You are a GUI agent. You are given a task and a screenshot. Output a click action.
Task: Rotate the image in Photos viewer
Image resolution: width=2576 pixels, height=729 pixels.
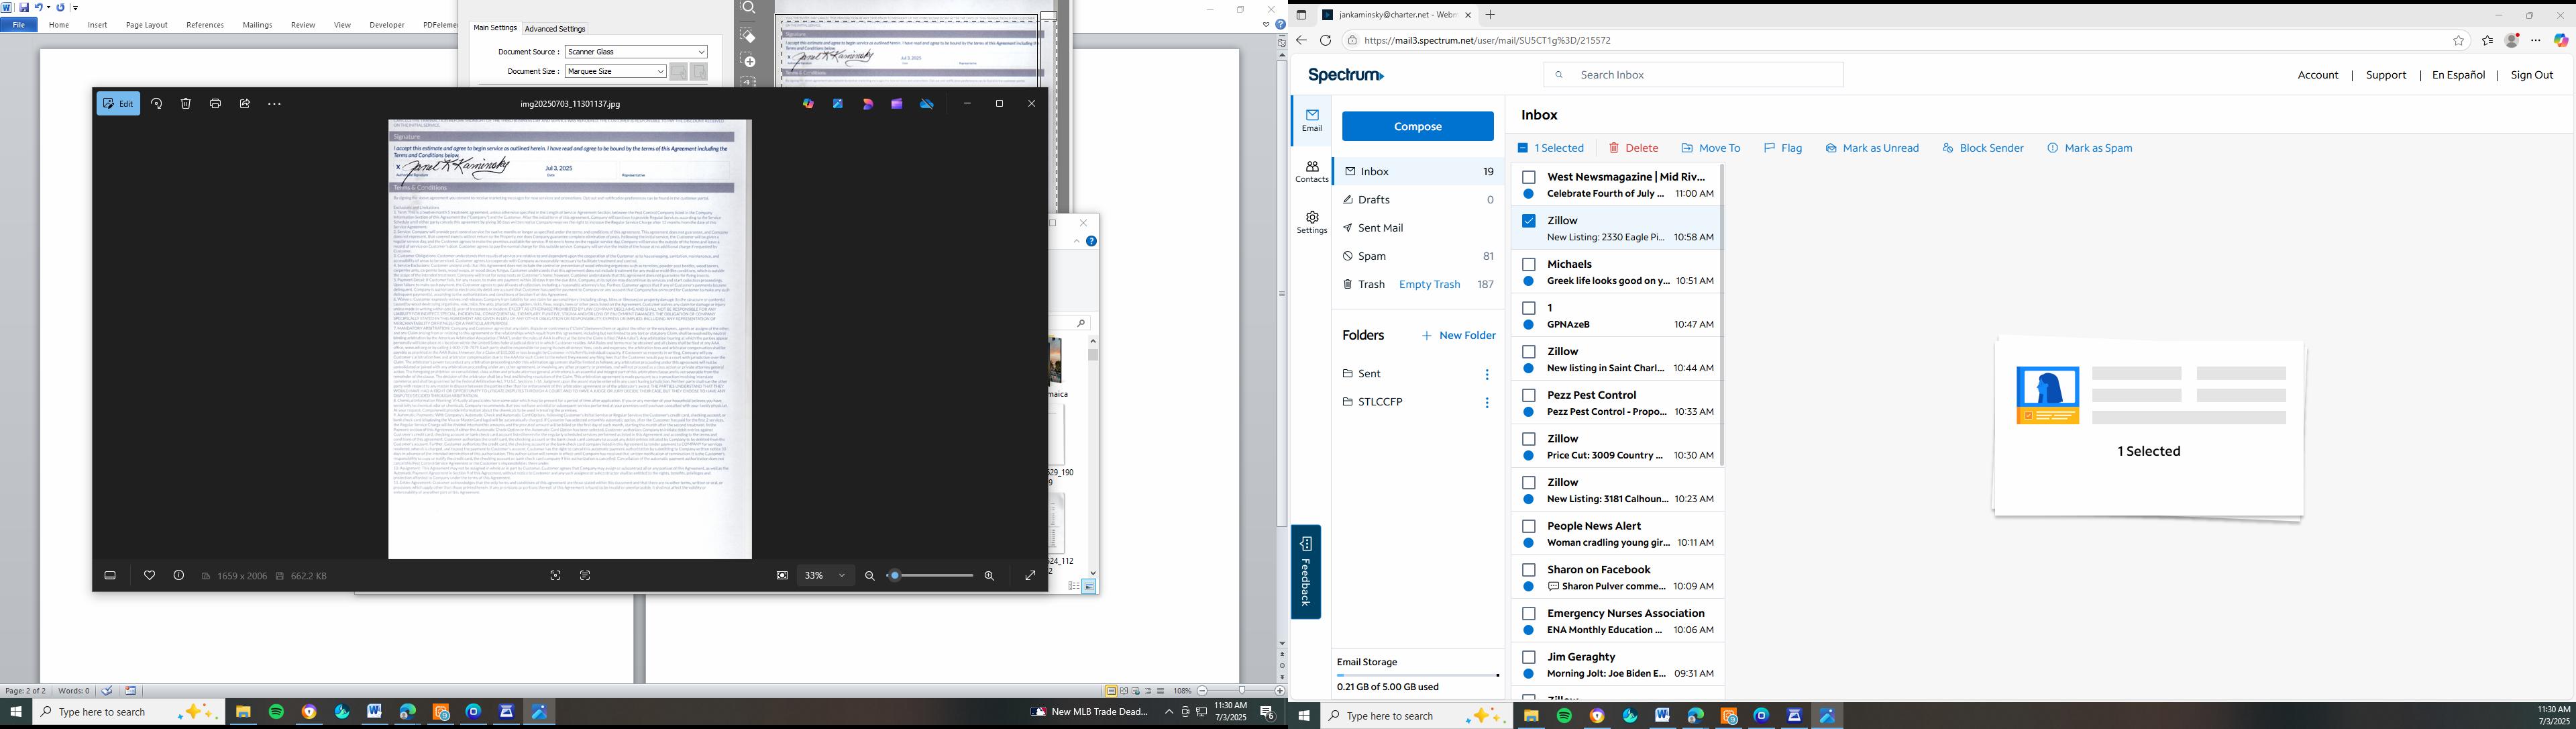[x=157, y=104]
